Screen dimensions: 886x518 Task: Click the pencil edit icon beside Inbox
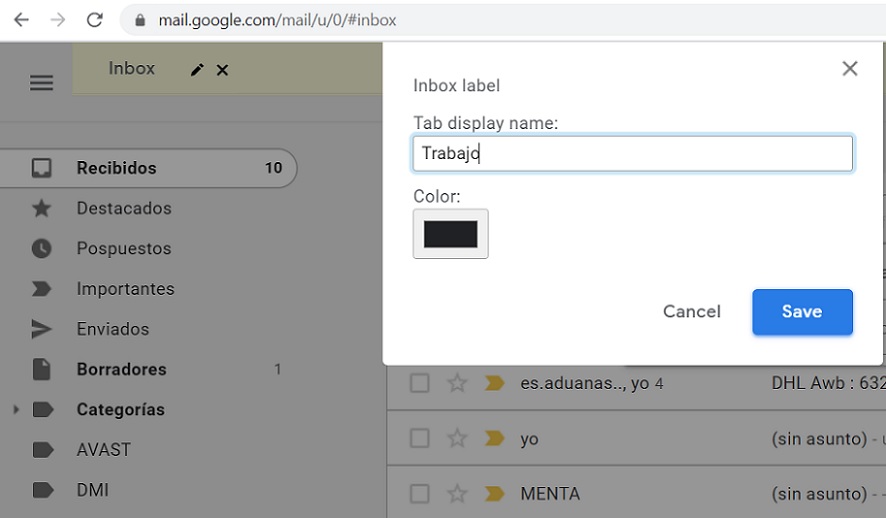(197, 69)
